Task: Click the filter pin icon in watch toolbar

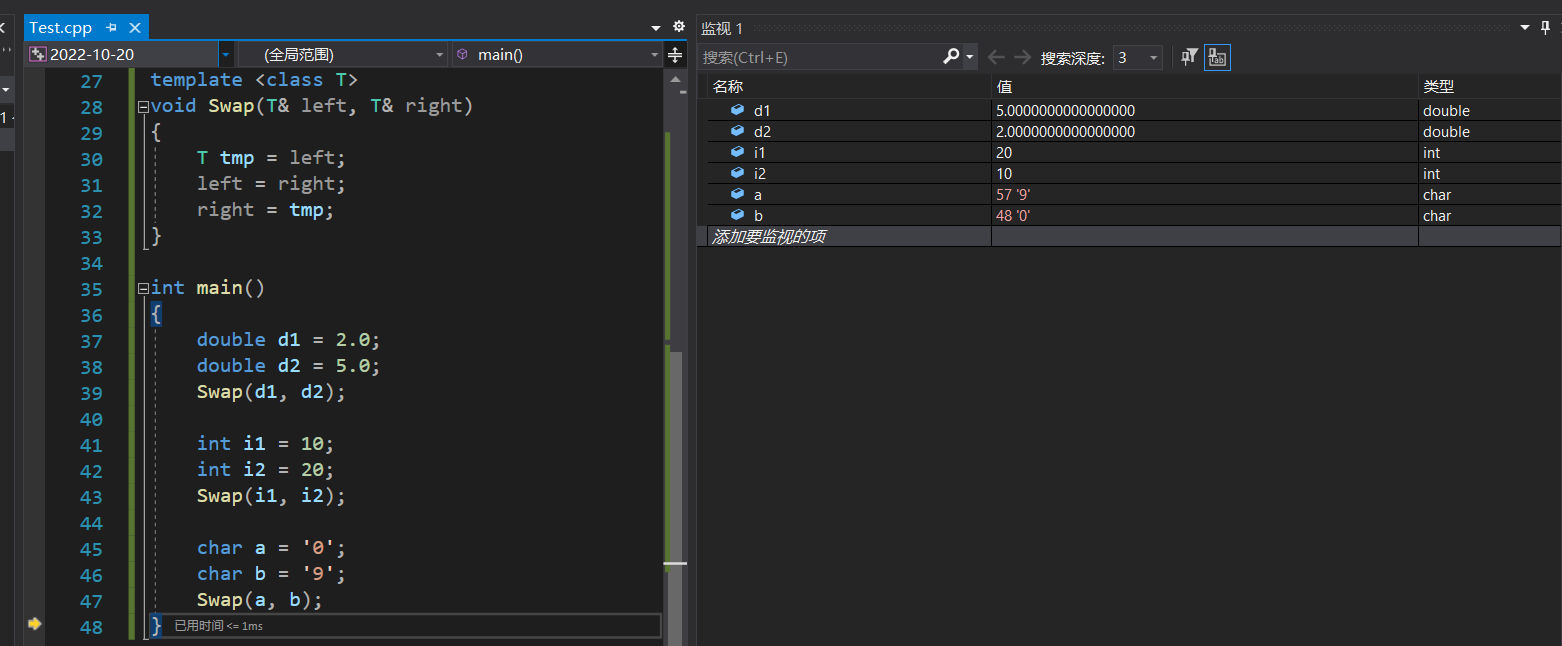Action: tap(1189, 57)
